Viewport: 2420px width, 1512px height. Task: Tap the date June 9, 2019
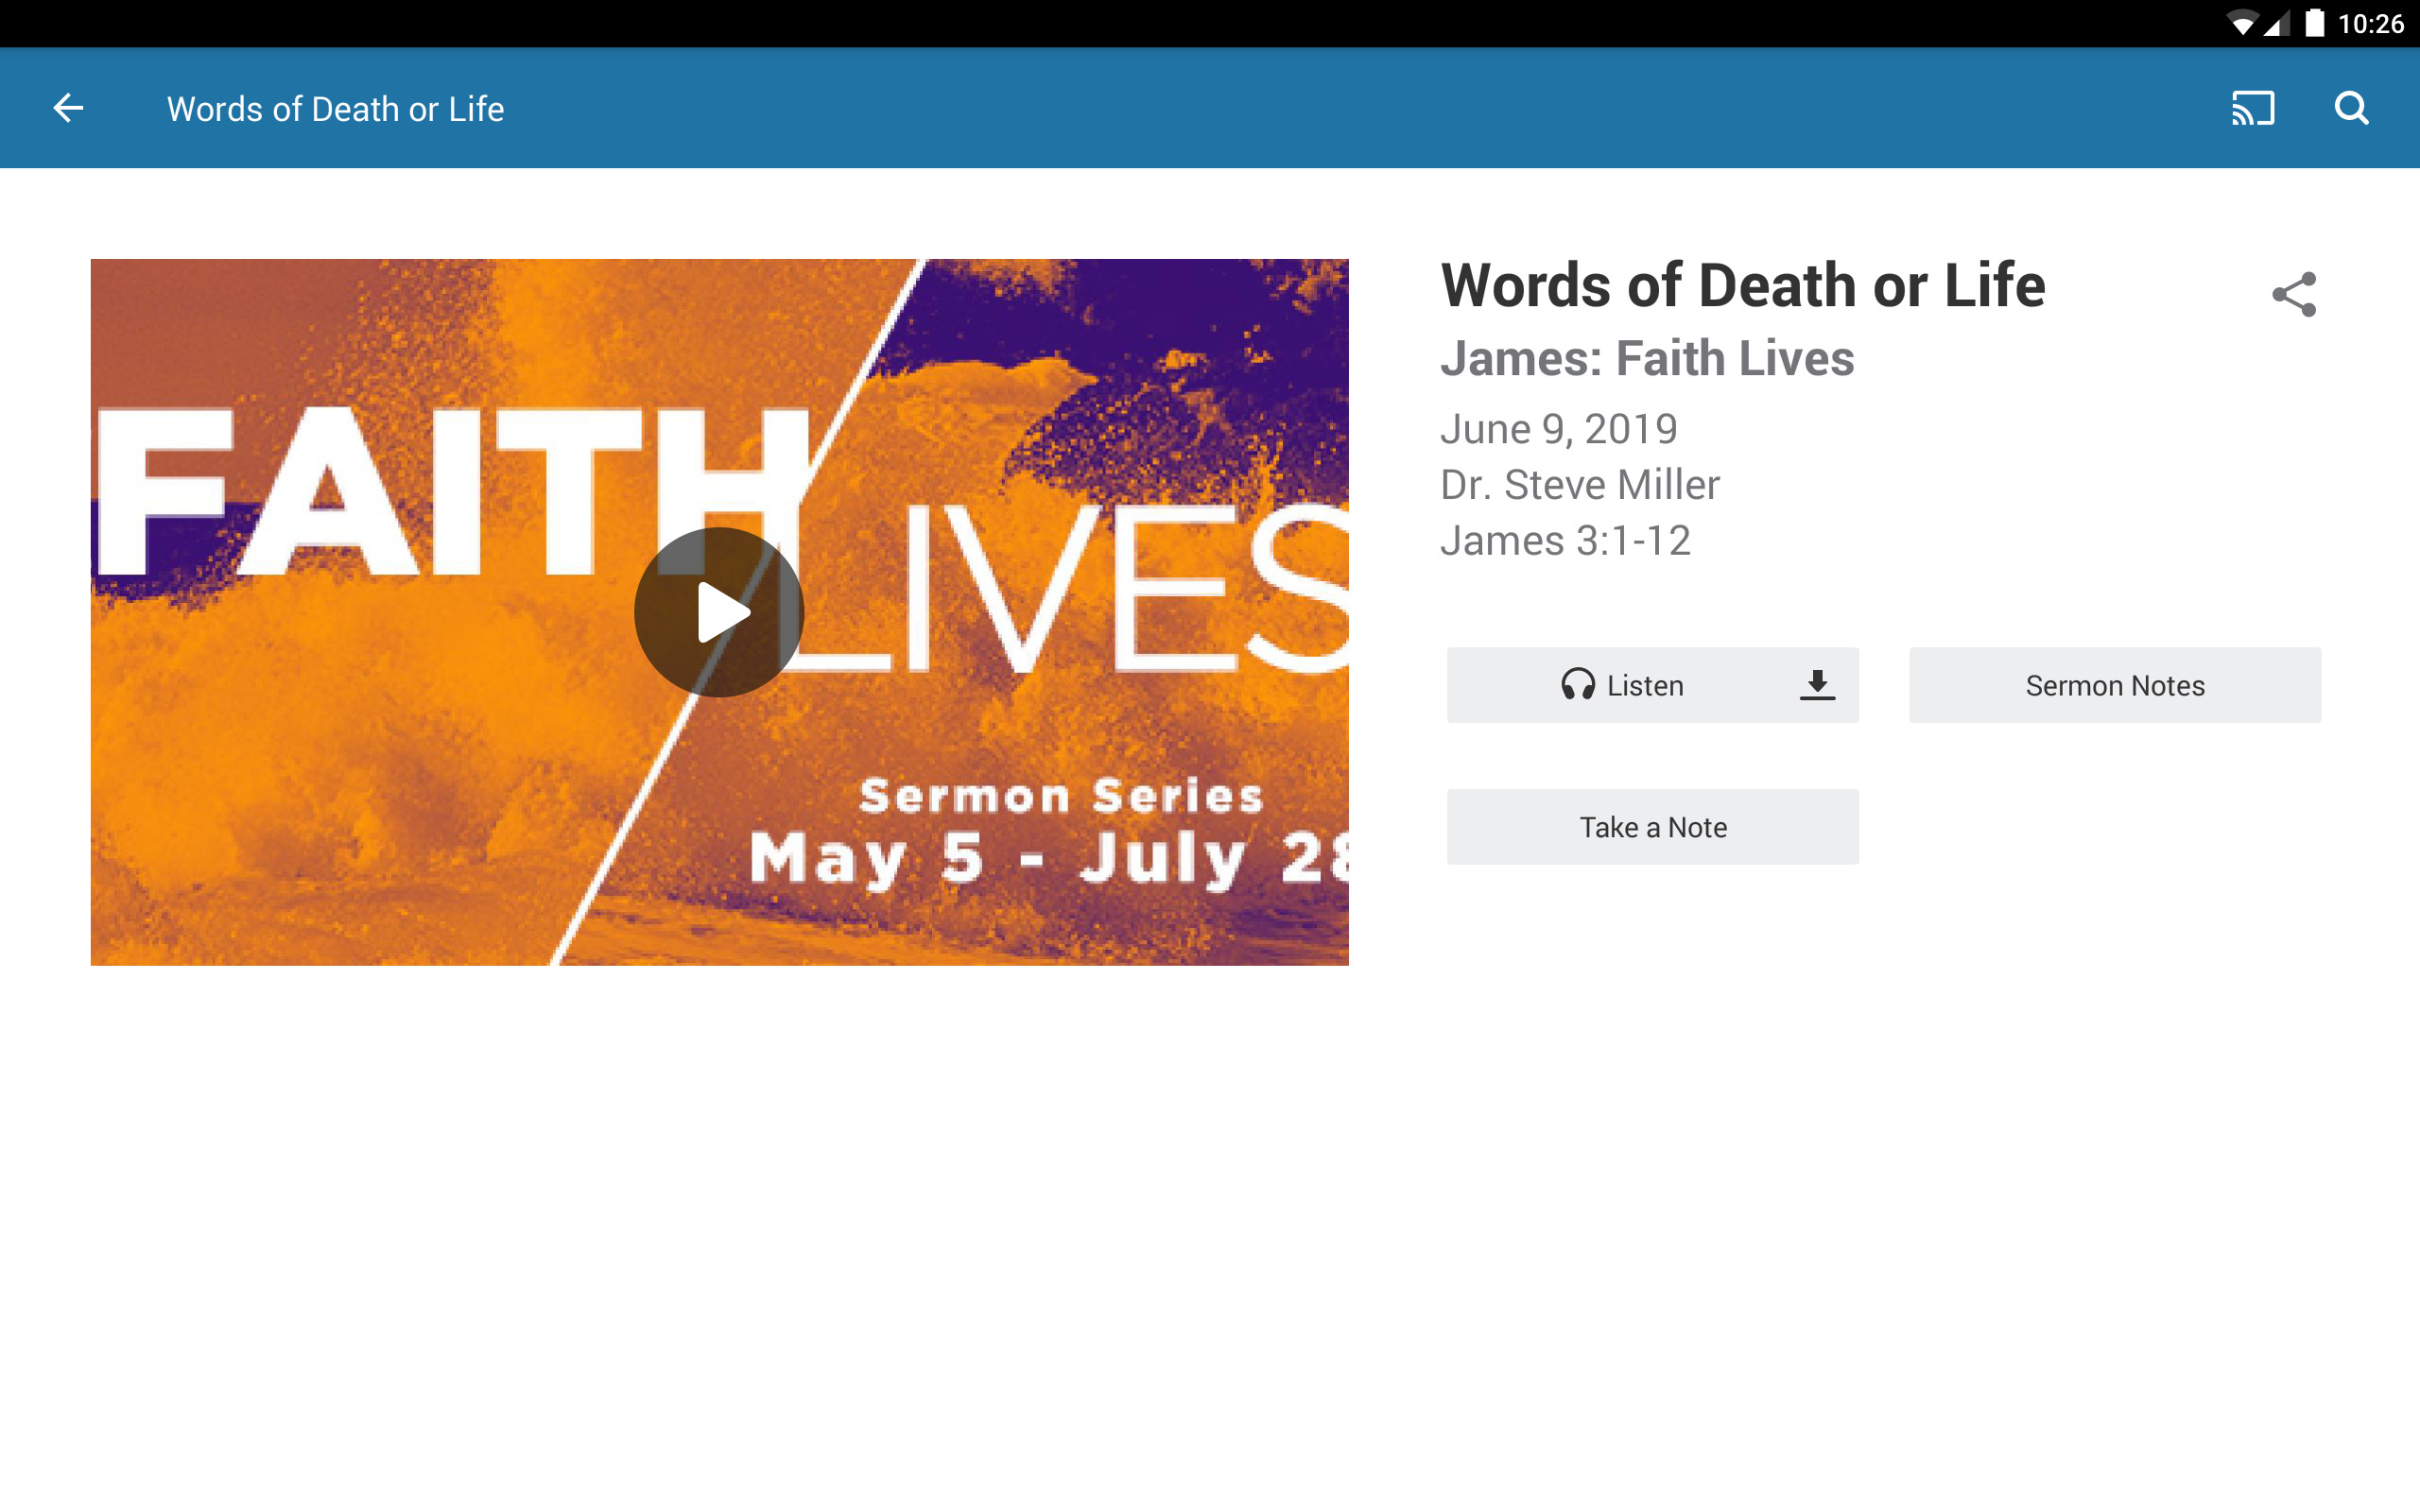click(x=1558, y=429)
